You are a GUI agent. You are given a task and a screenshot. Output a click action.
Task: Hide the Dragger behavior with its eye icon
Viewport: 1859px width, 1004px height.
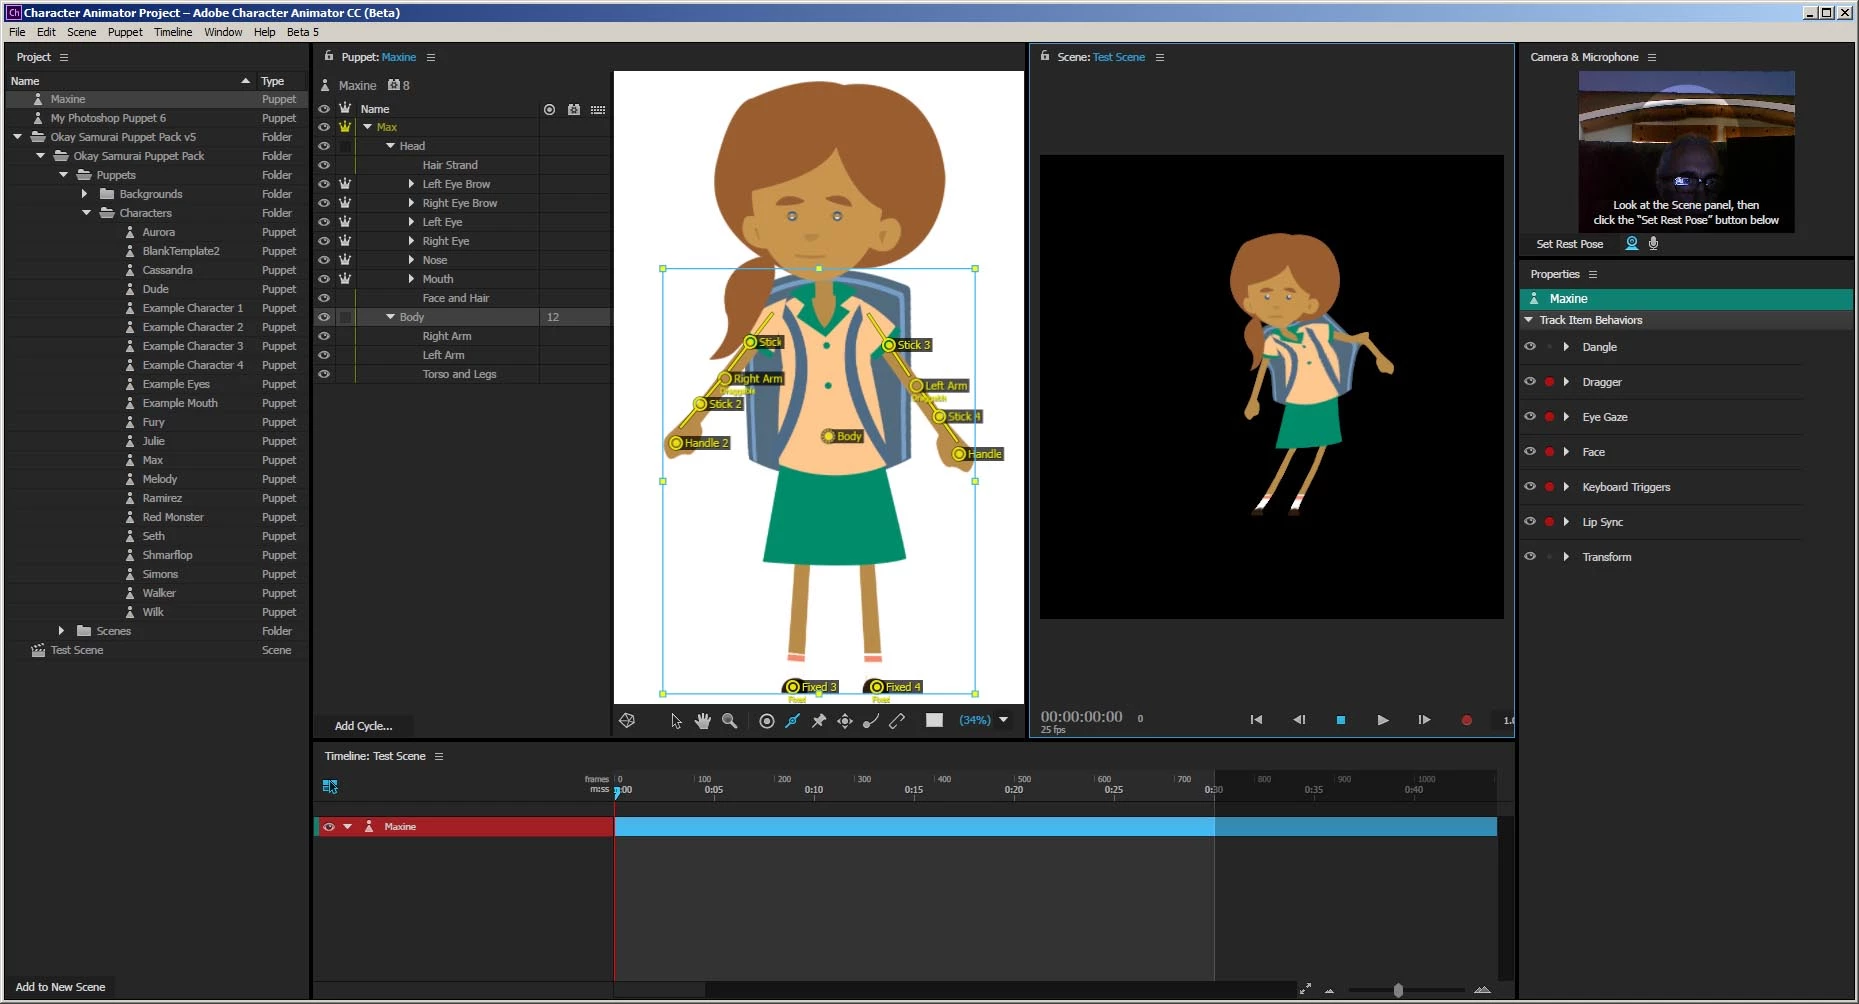pos(1529,382)
